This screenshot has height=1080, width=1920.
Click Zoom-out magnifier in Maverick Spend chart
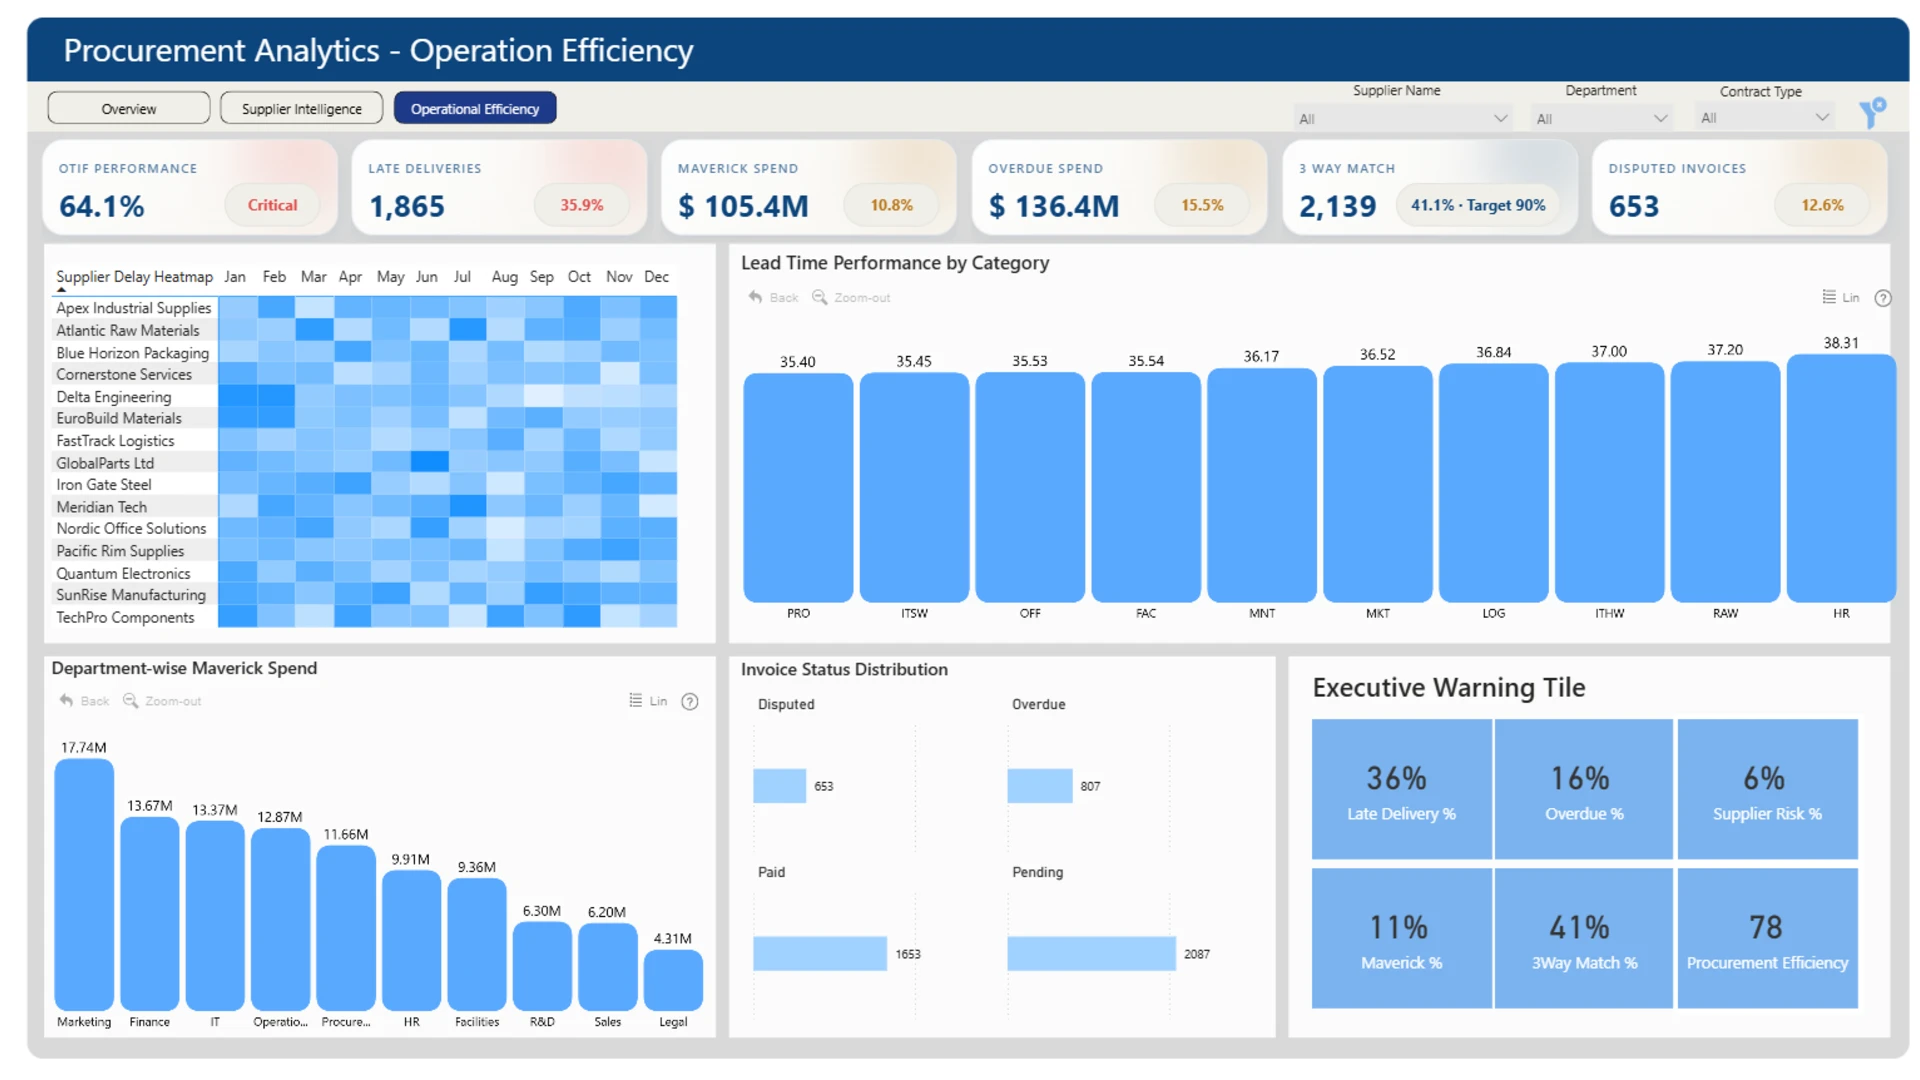pos(130,701)
